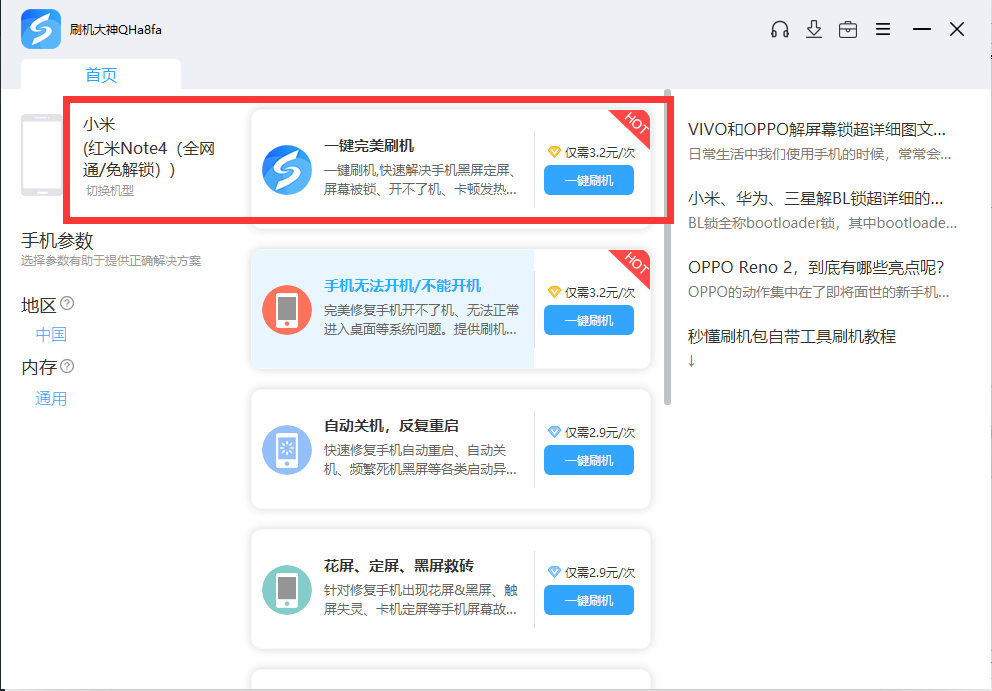This screenshot has height=691, width=992.
Task: Open 手机无法开机/不能开机 title link
Action: pos(402,285)
